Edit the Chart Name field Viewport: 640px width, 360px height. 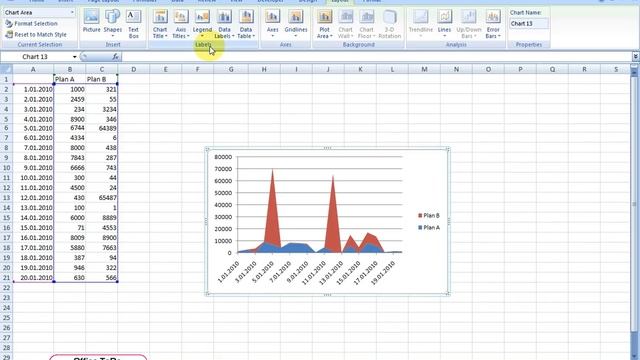point(528,24)
